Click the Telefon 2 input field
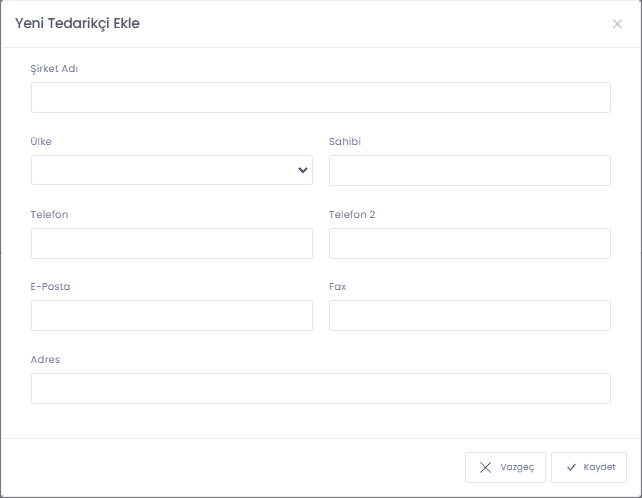 point(470,243)
